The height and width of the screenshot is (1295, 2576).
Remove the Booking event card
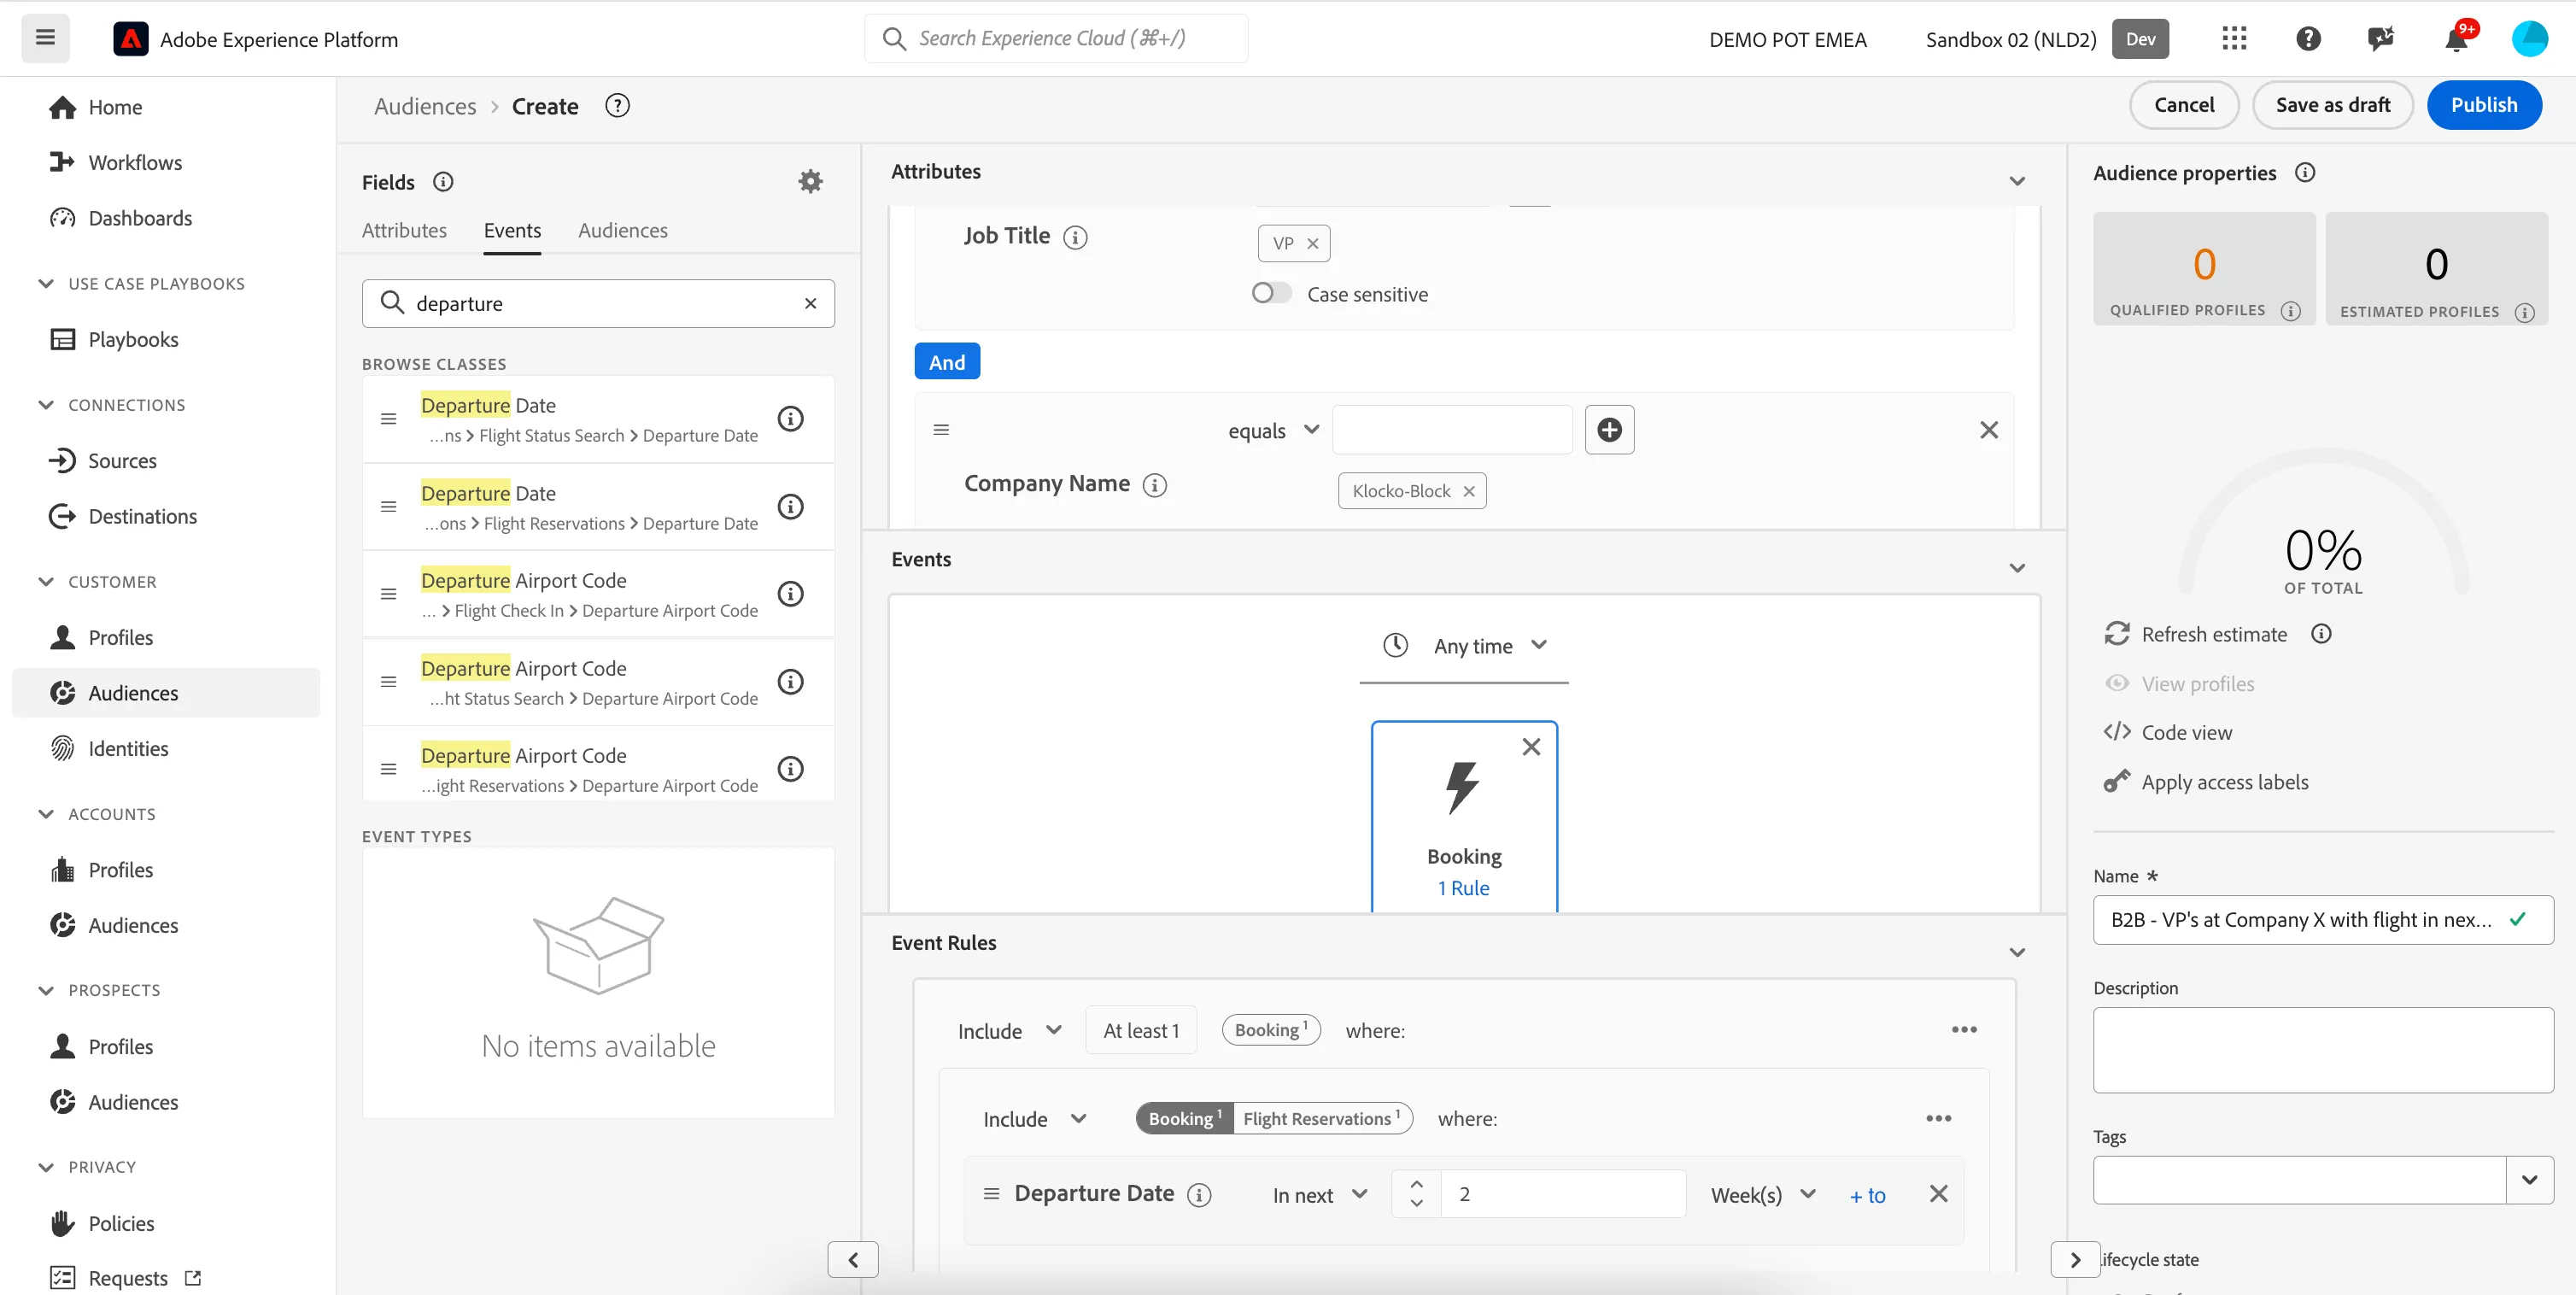tap(1531, 747)
